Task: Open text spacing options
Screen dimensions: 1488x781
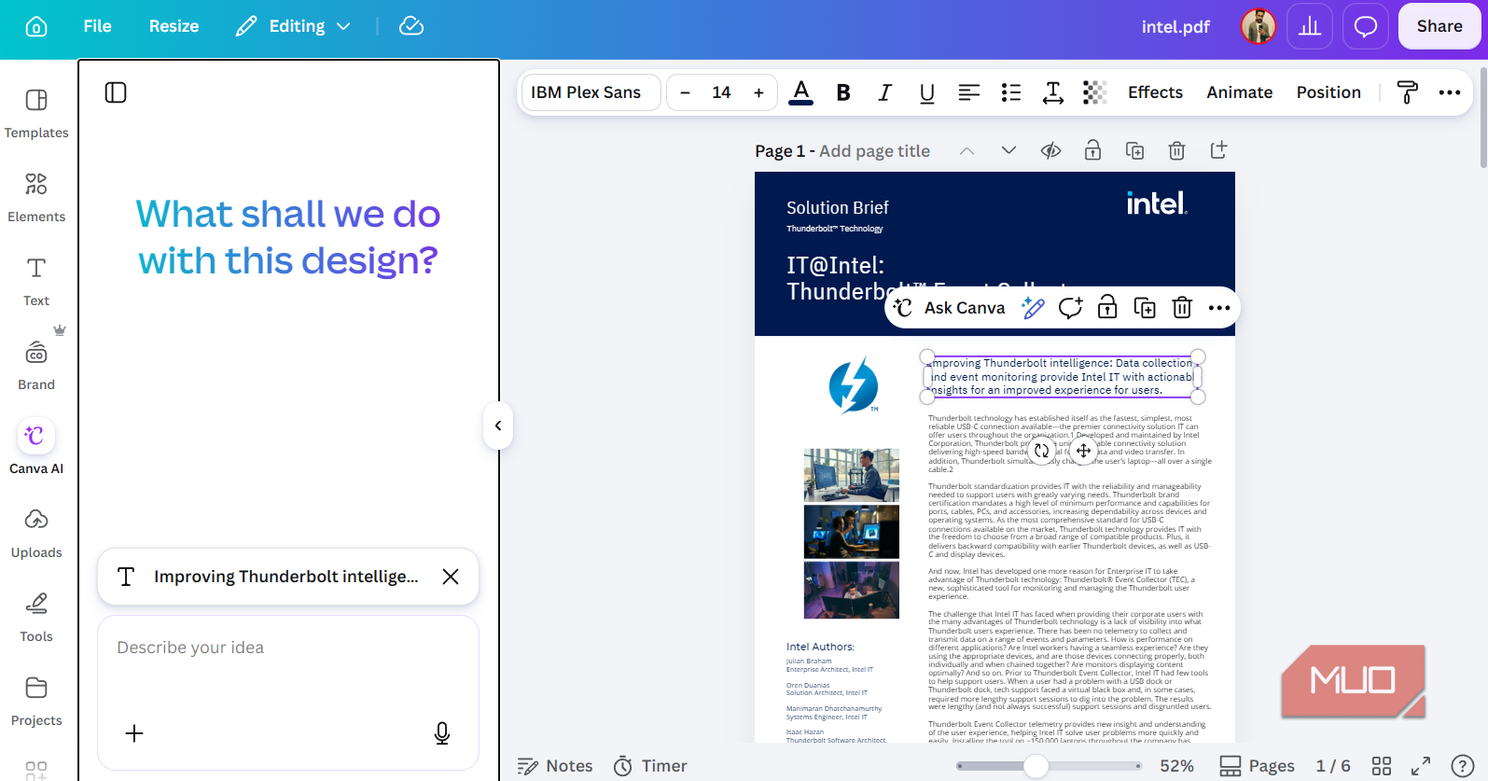Action: (1053, 92)
